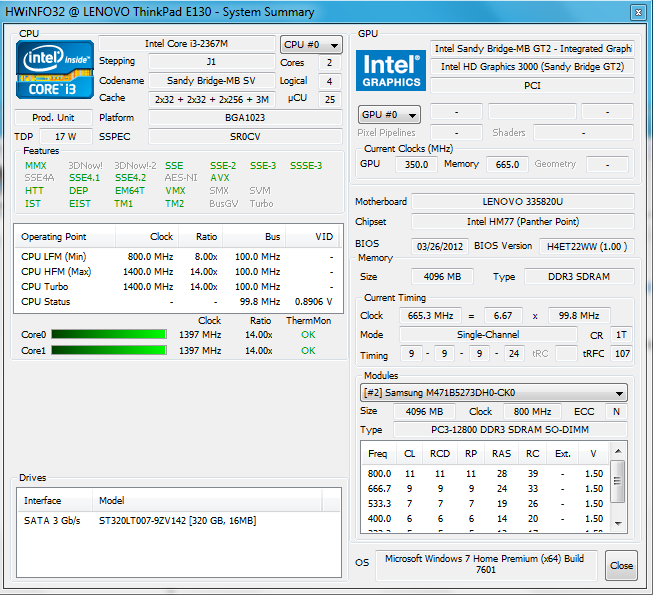The height and width of the screenshot is (595, 653).
Task: Click the 17 W TDP field
Action: tap(66, 137)
